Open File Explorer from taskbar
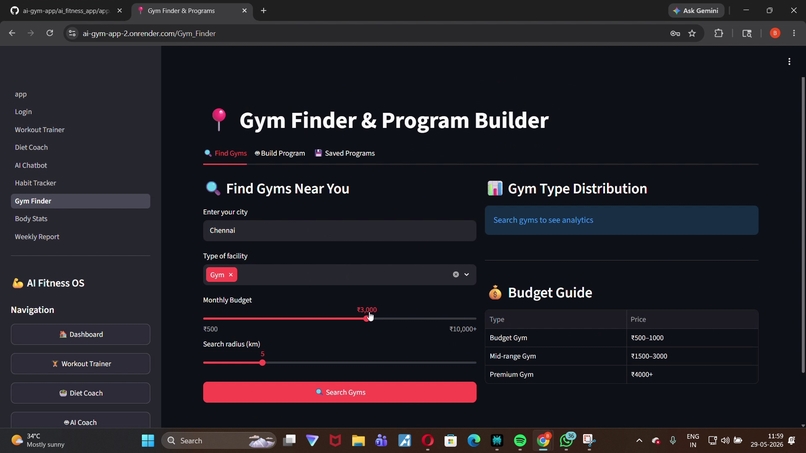The image size is (806, 453). pyautogui.click(x=358, y=441)
